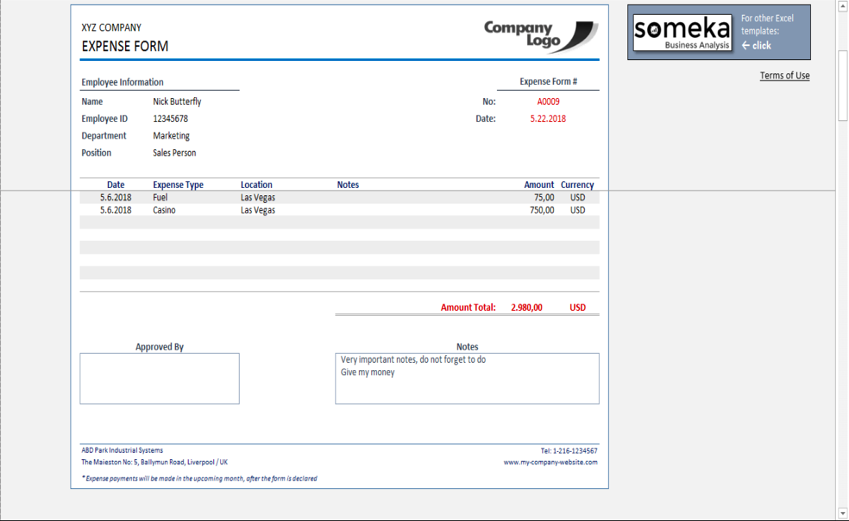849x521 pixels.
Task: Click the Company Logo image
Action: [x=540, y=35]
